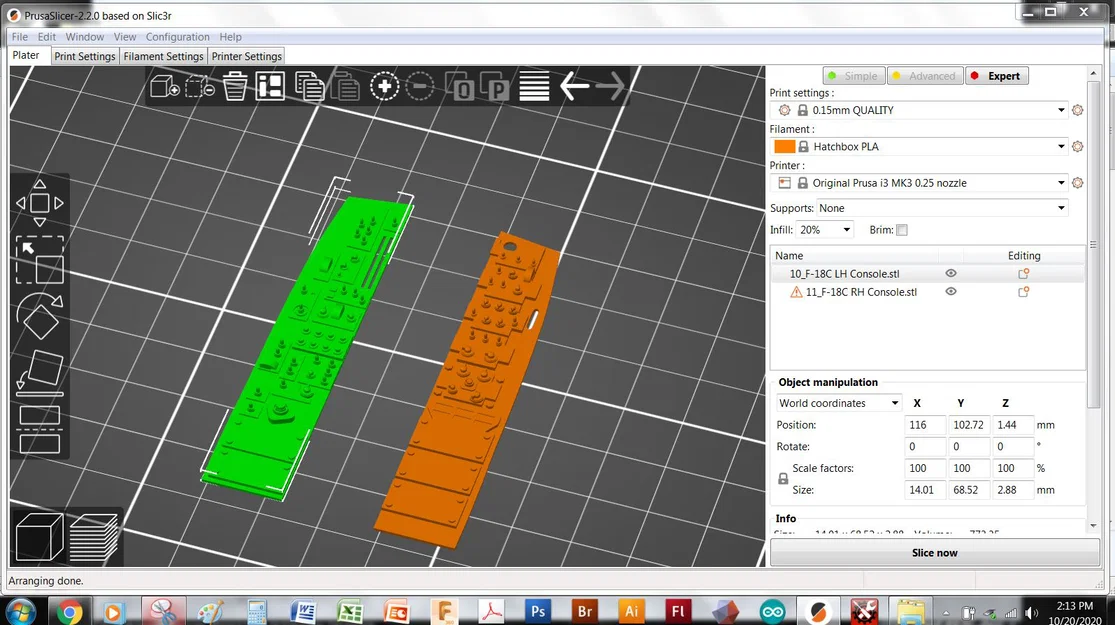Enable the Brim checkbox
Screen dimensions: 1115x625
[902, 230]
